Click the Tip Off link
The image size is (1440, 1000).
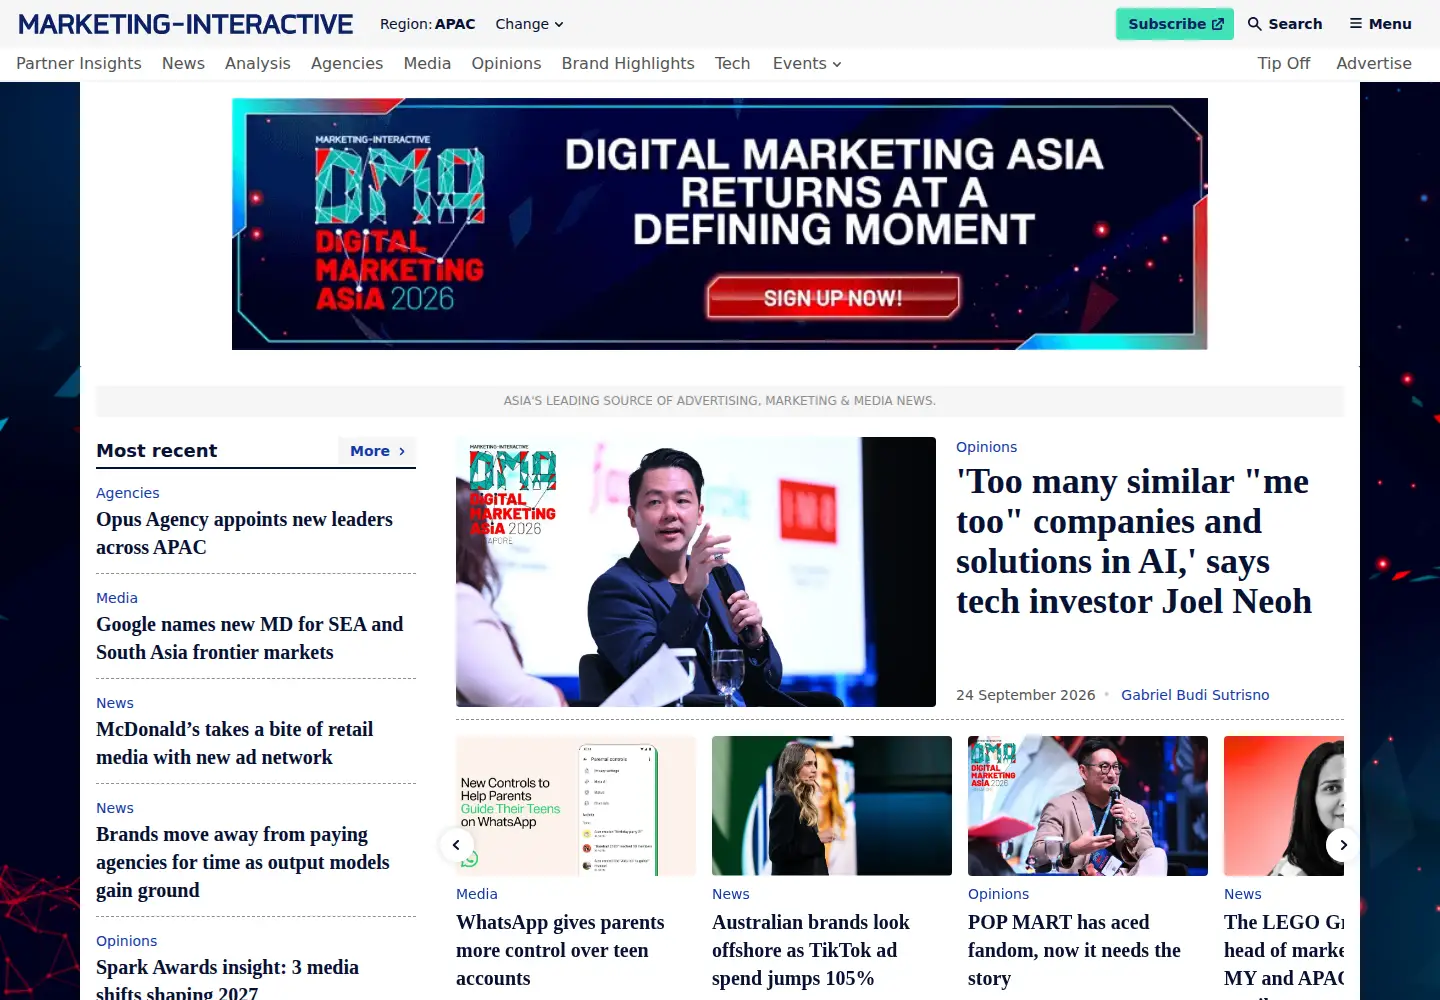[1284, 63]
